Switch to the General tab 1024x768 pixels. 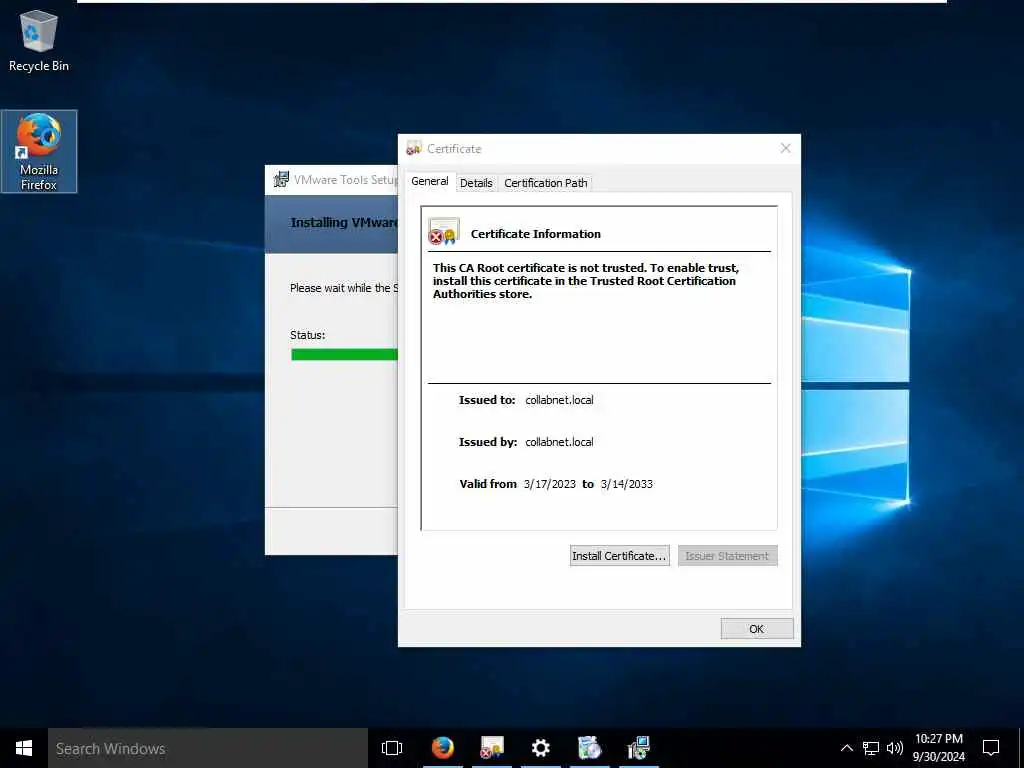tap(430, 182)
